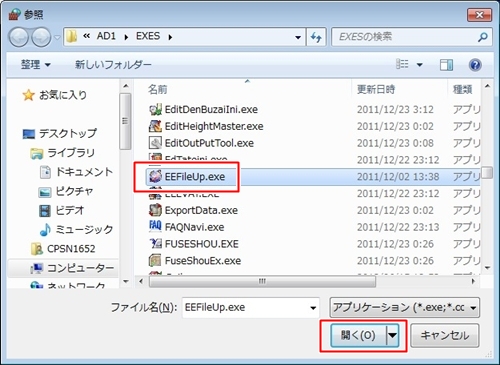This screenshot has width=500, height=365.
Task: Click the sidebar vertical scrollbar thumb
Action: (x=125, y=121)
